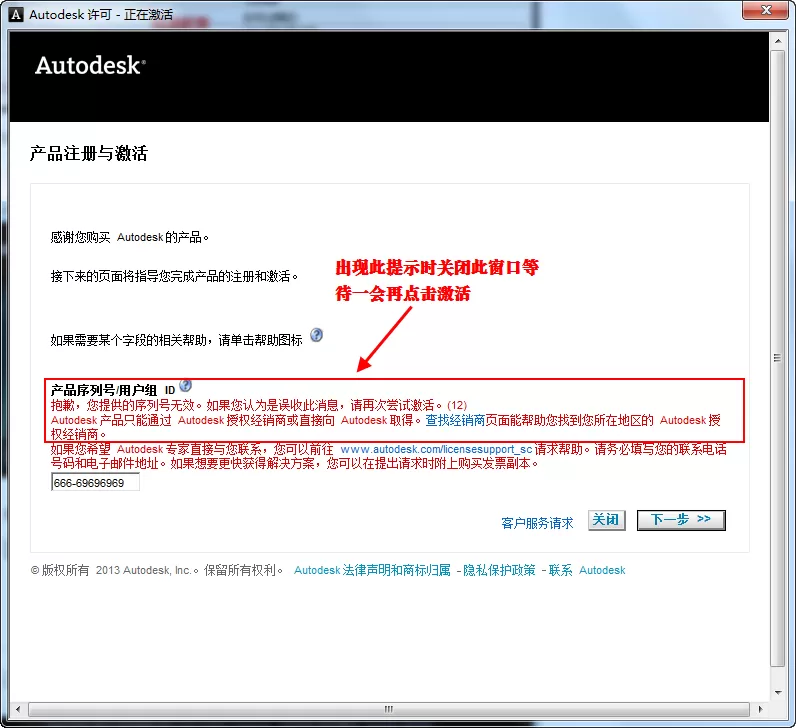
Task: Close the Autodesk licensing window
Action: pyautogui.click(x=766, y=10)
